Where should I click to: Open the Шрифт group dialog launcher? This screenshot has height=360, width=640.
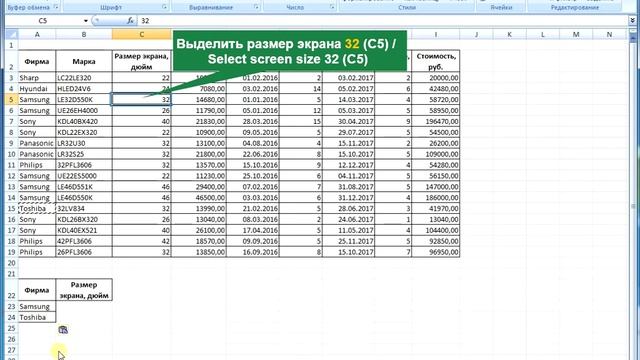pos(164,7)
